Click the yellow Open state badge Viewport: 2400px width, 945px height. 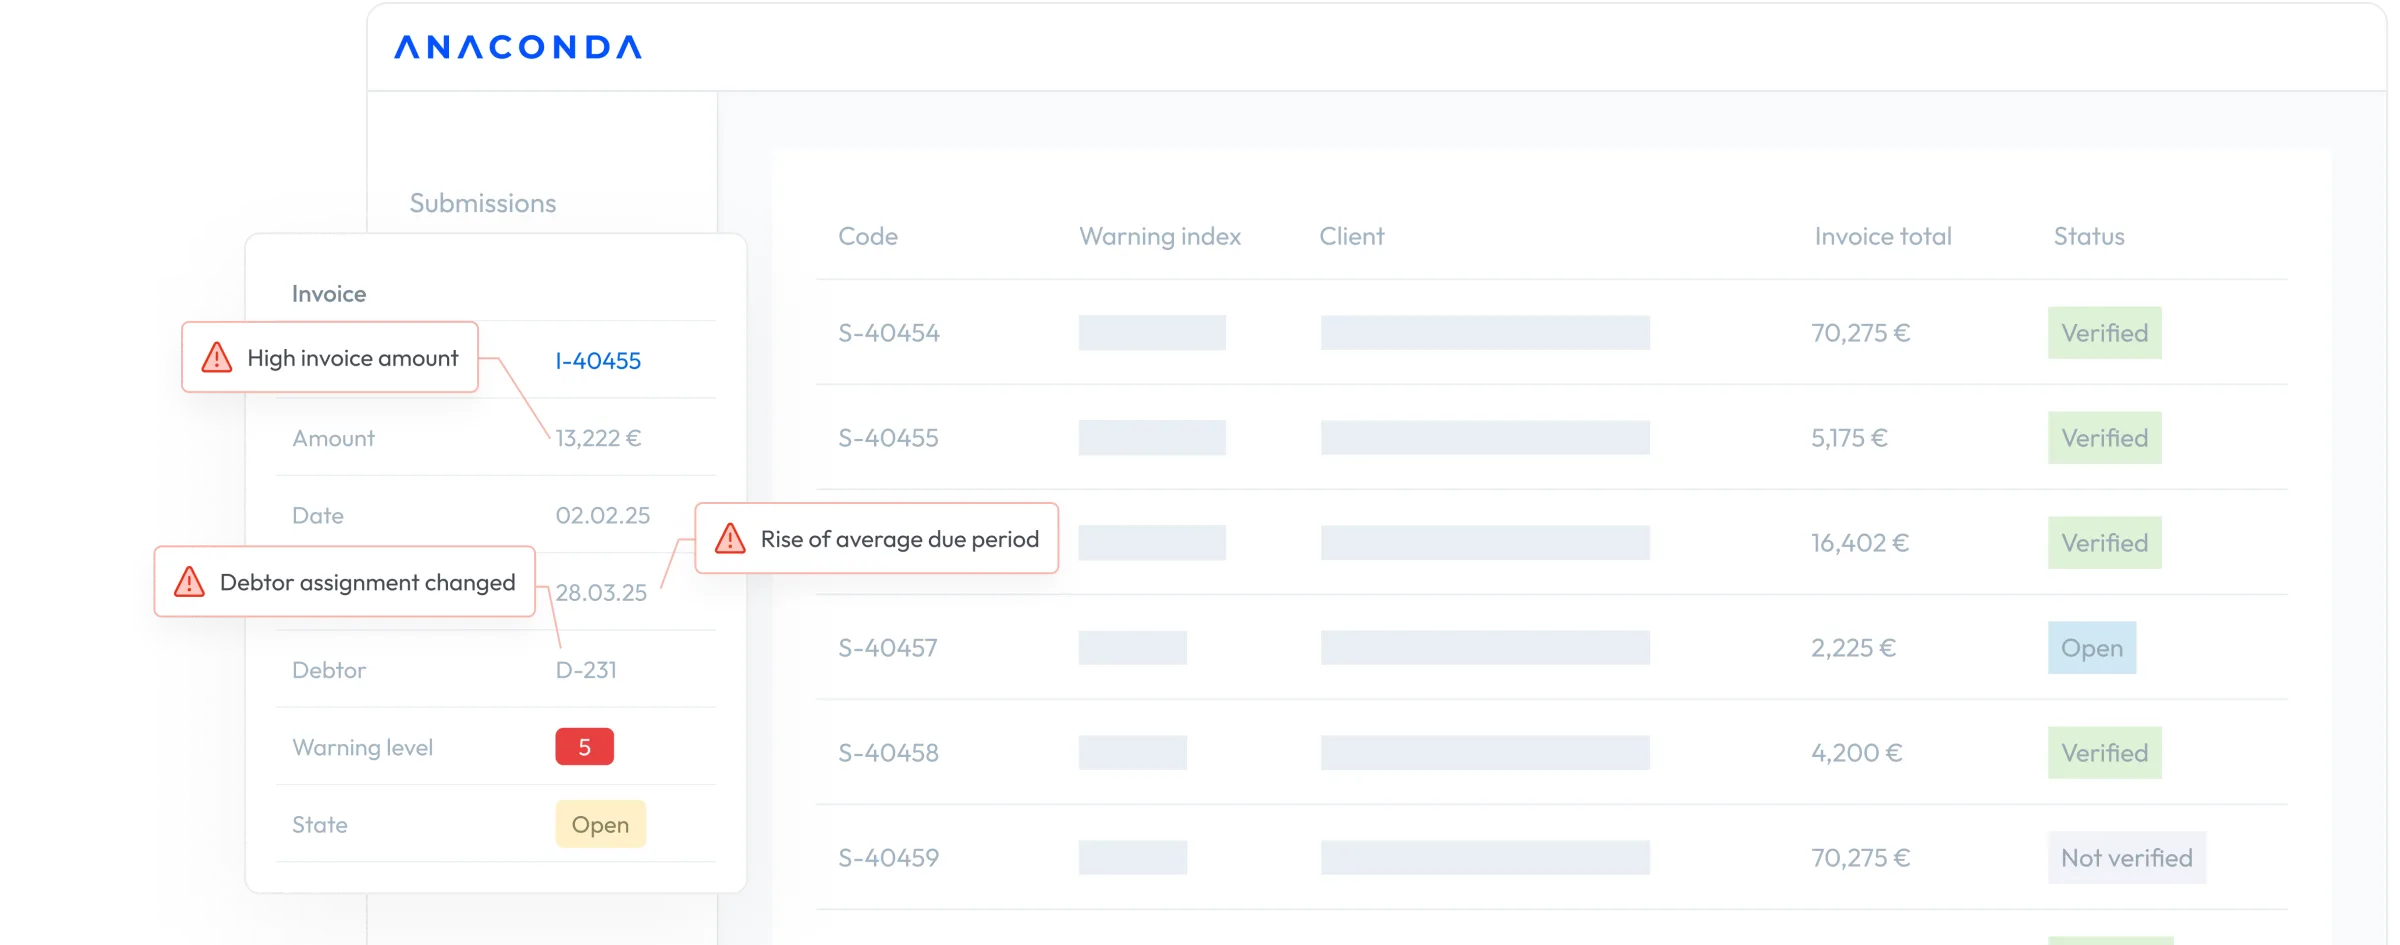(x=600, y=824)
